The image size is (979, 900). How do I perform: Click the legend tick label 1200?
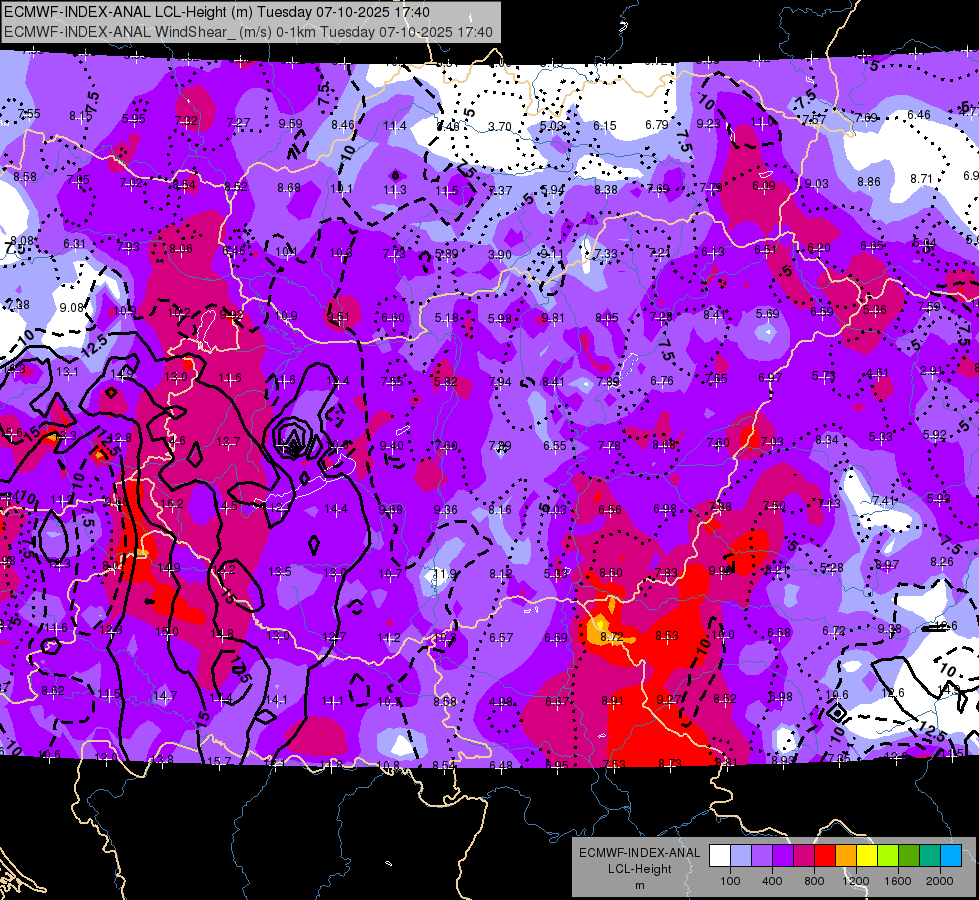(855, 881)
